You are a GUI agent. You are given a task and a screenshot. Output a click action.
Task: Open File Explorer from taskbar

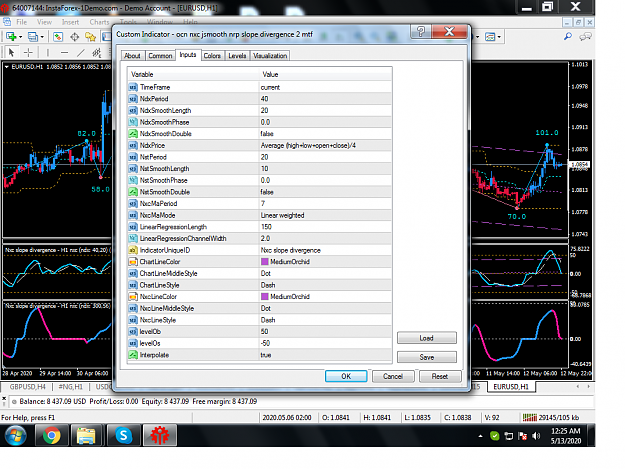coord(86,435)
